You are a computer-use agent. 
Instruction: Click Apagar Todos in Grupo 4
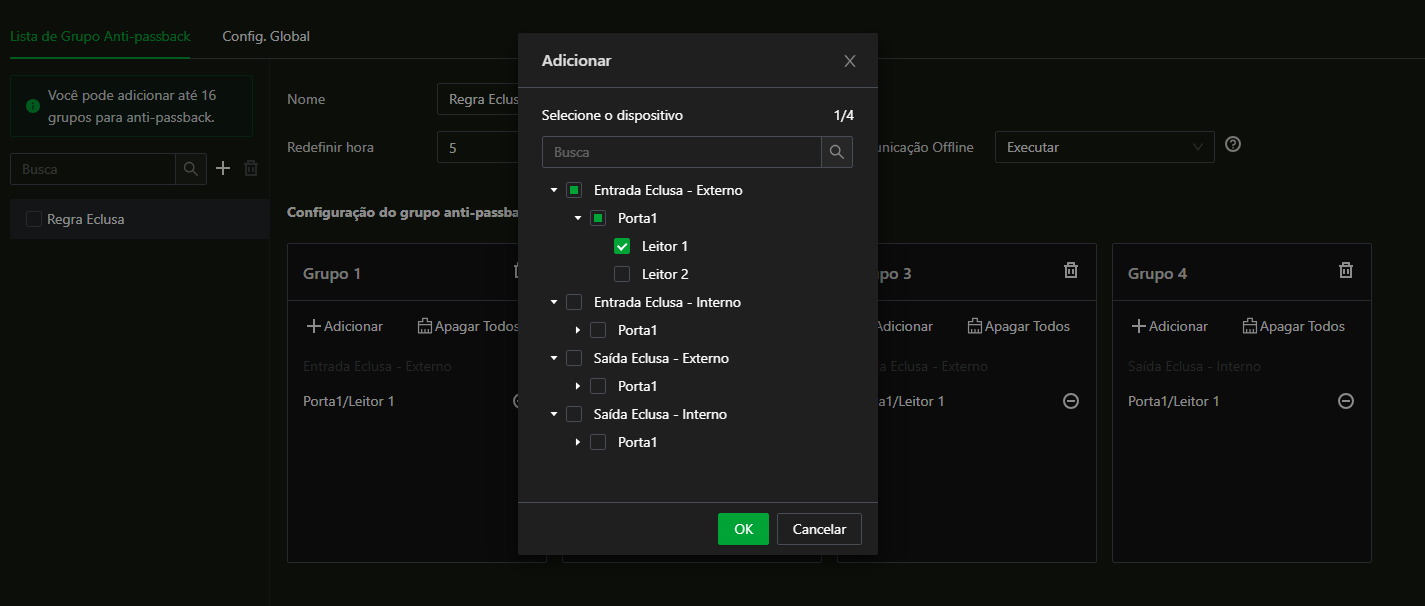click(x=1293, y=326)
